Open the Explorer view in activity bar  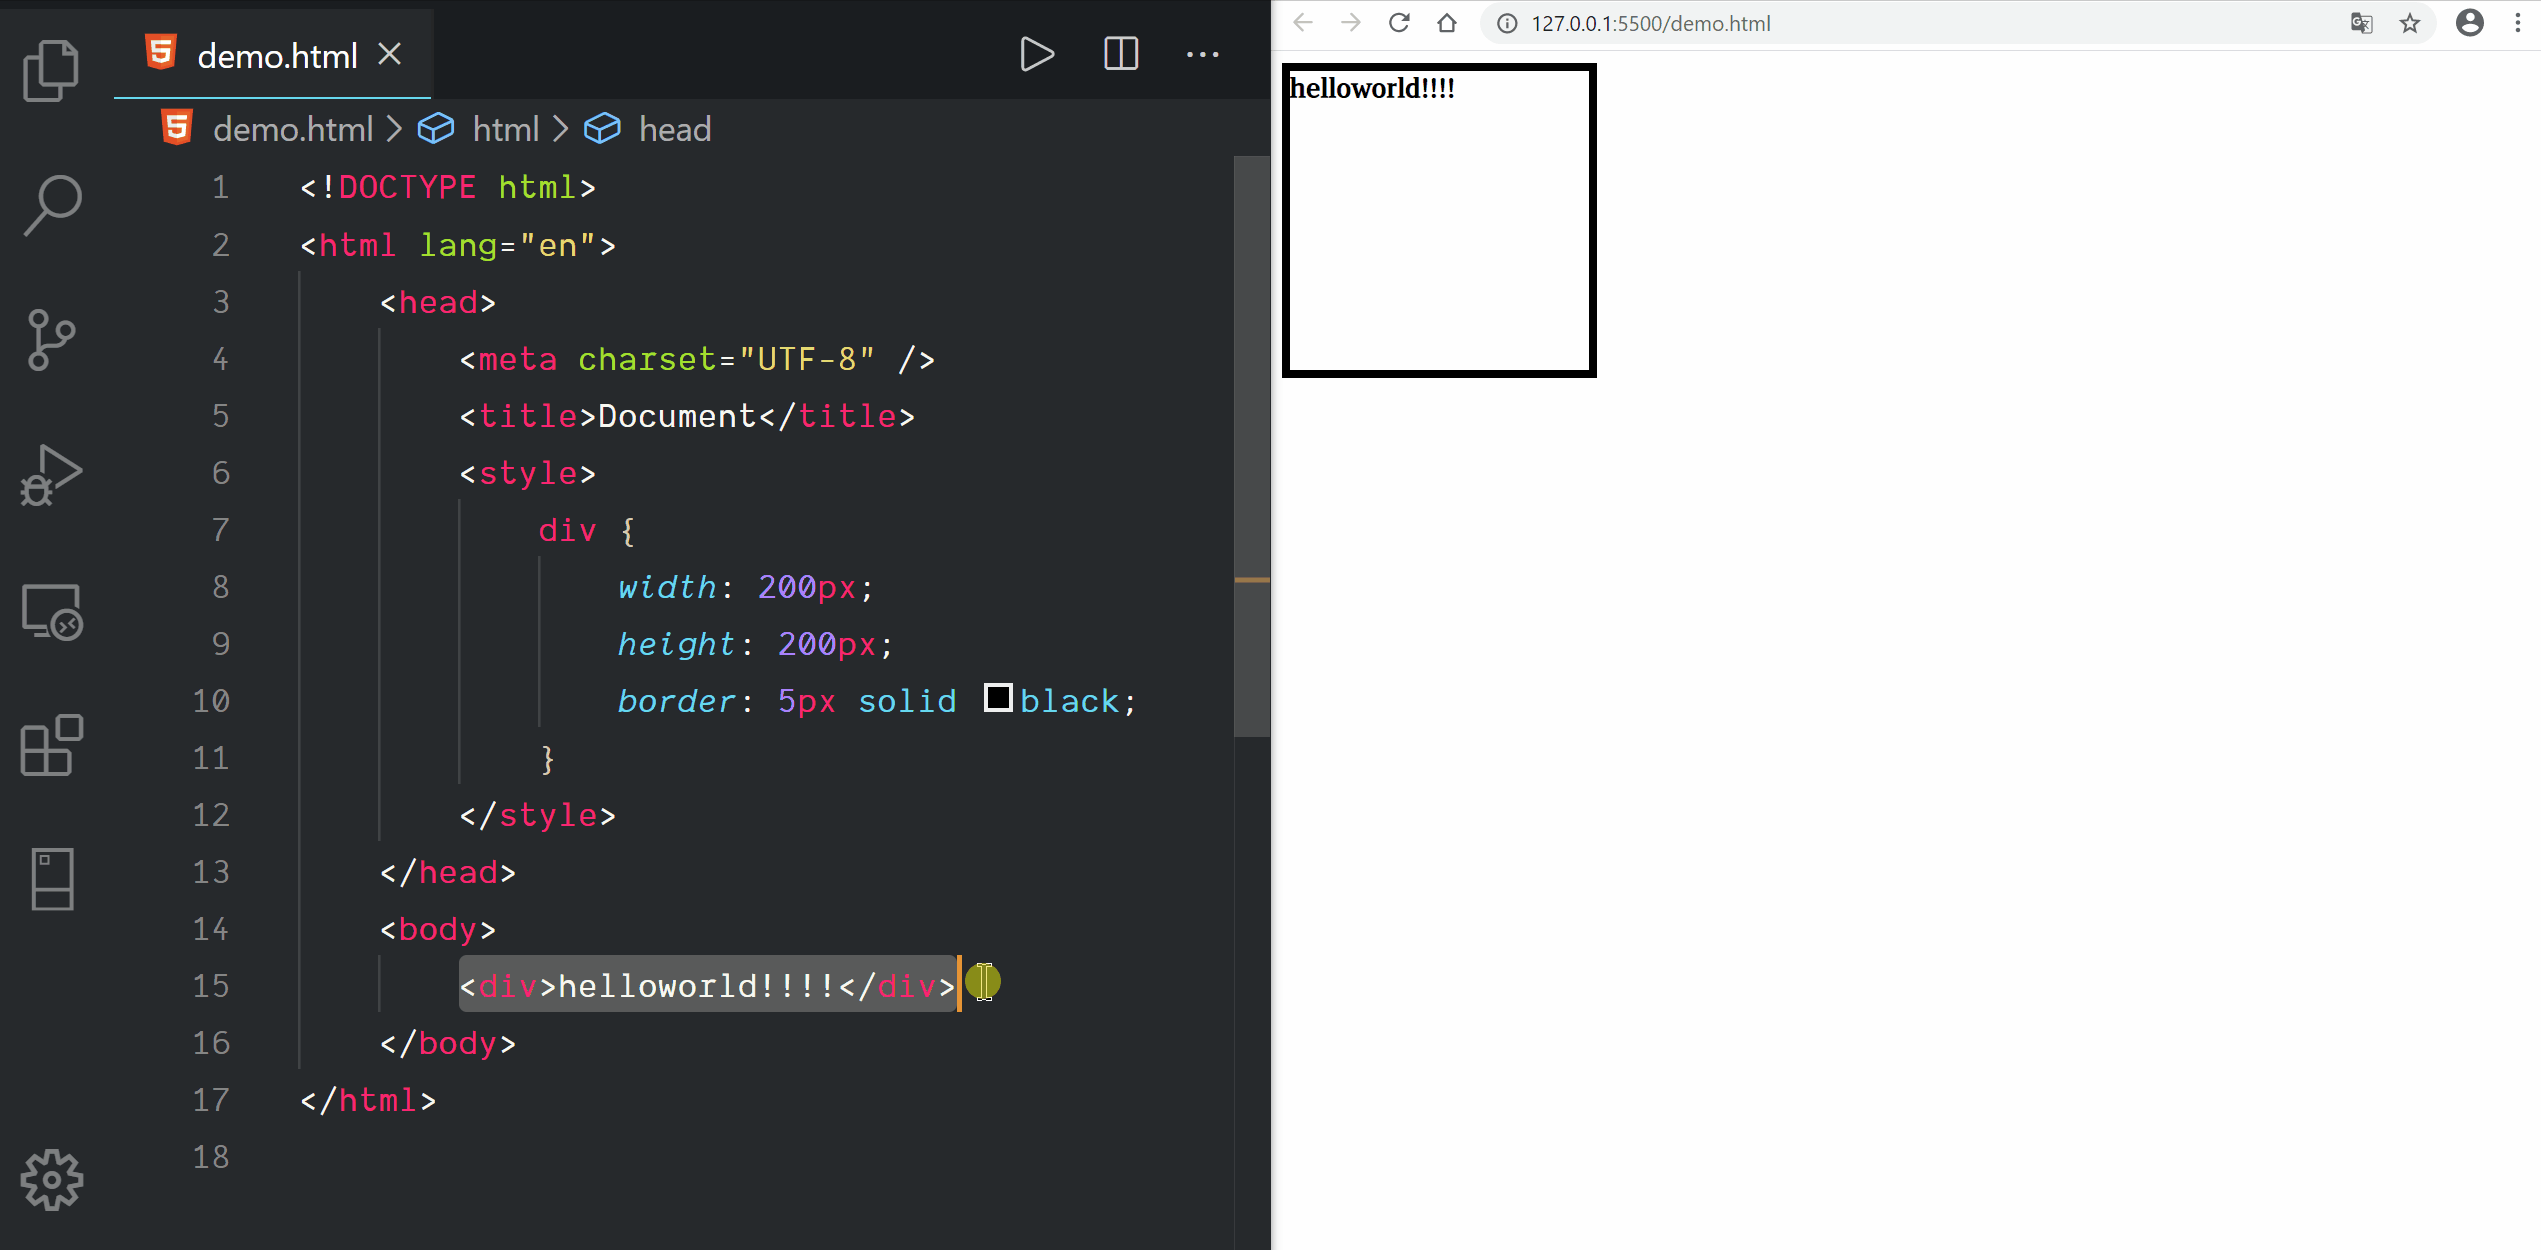click(x=51, y=70)
